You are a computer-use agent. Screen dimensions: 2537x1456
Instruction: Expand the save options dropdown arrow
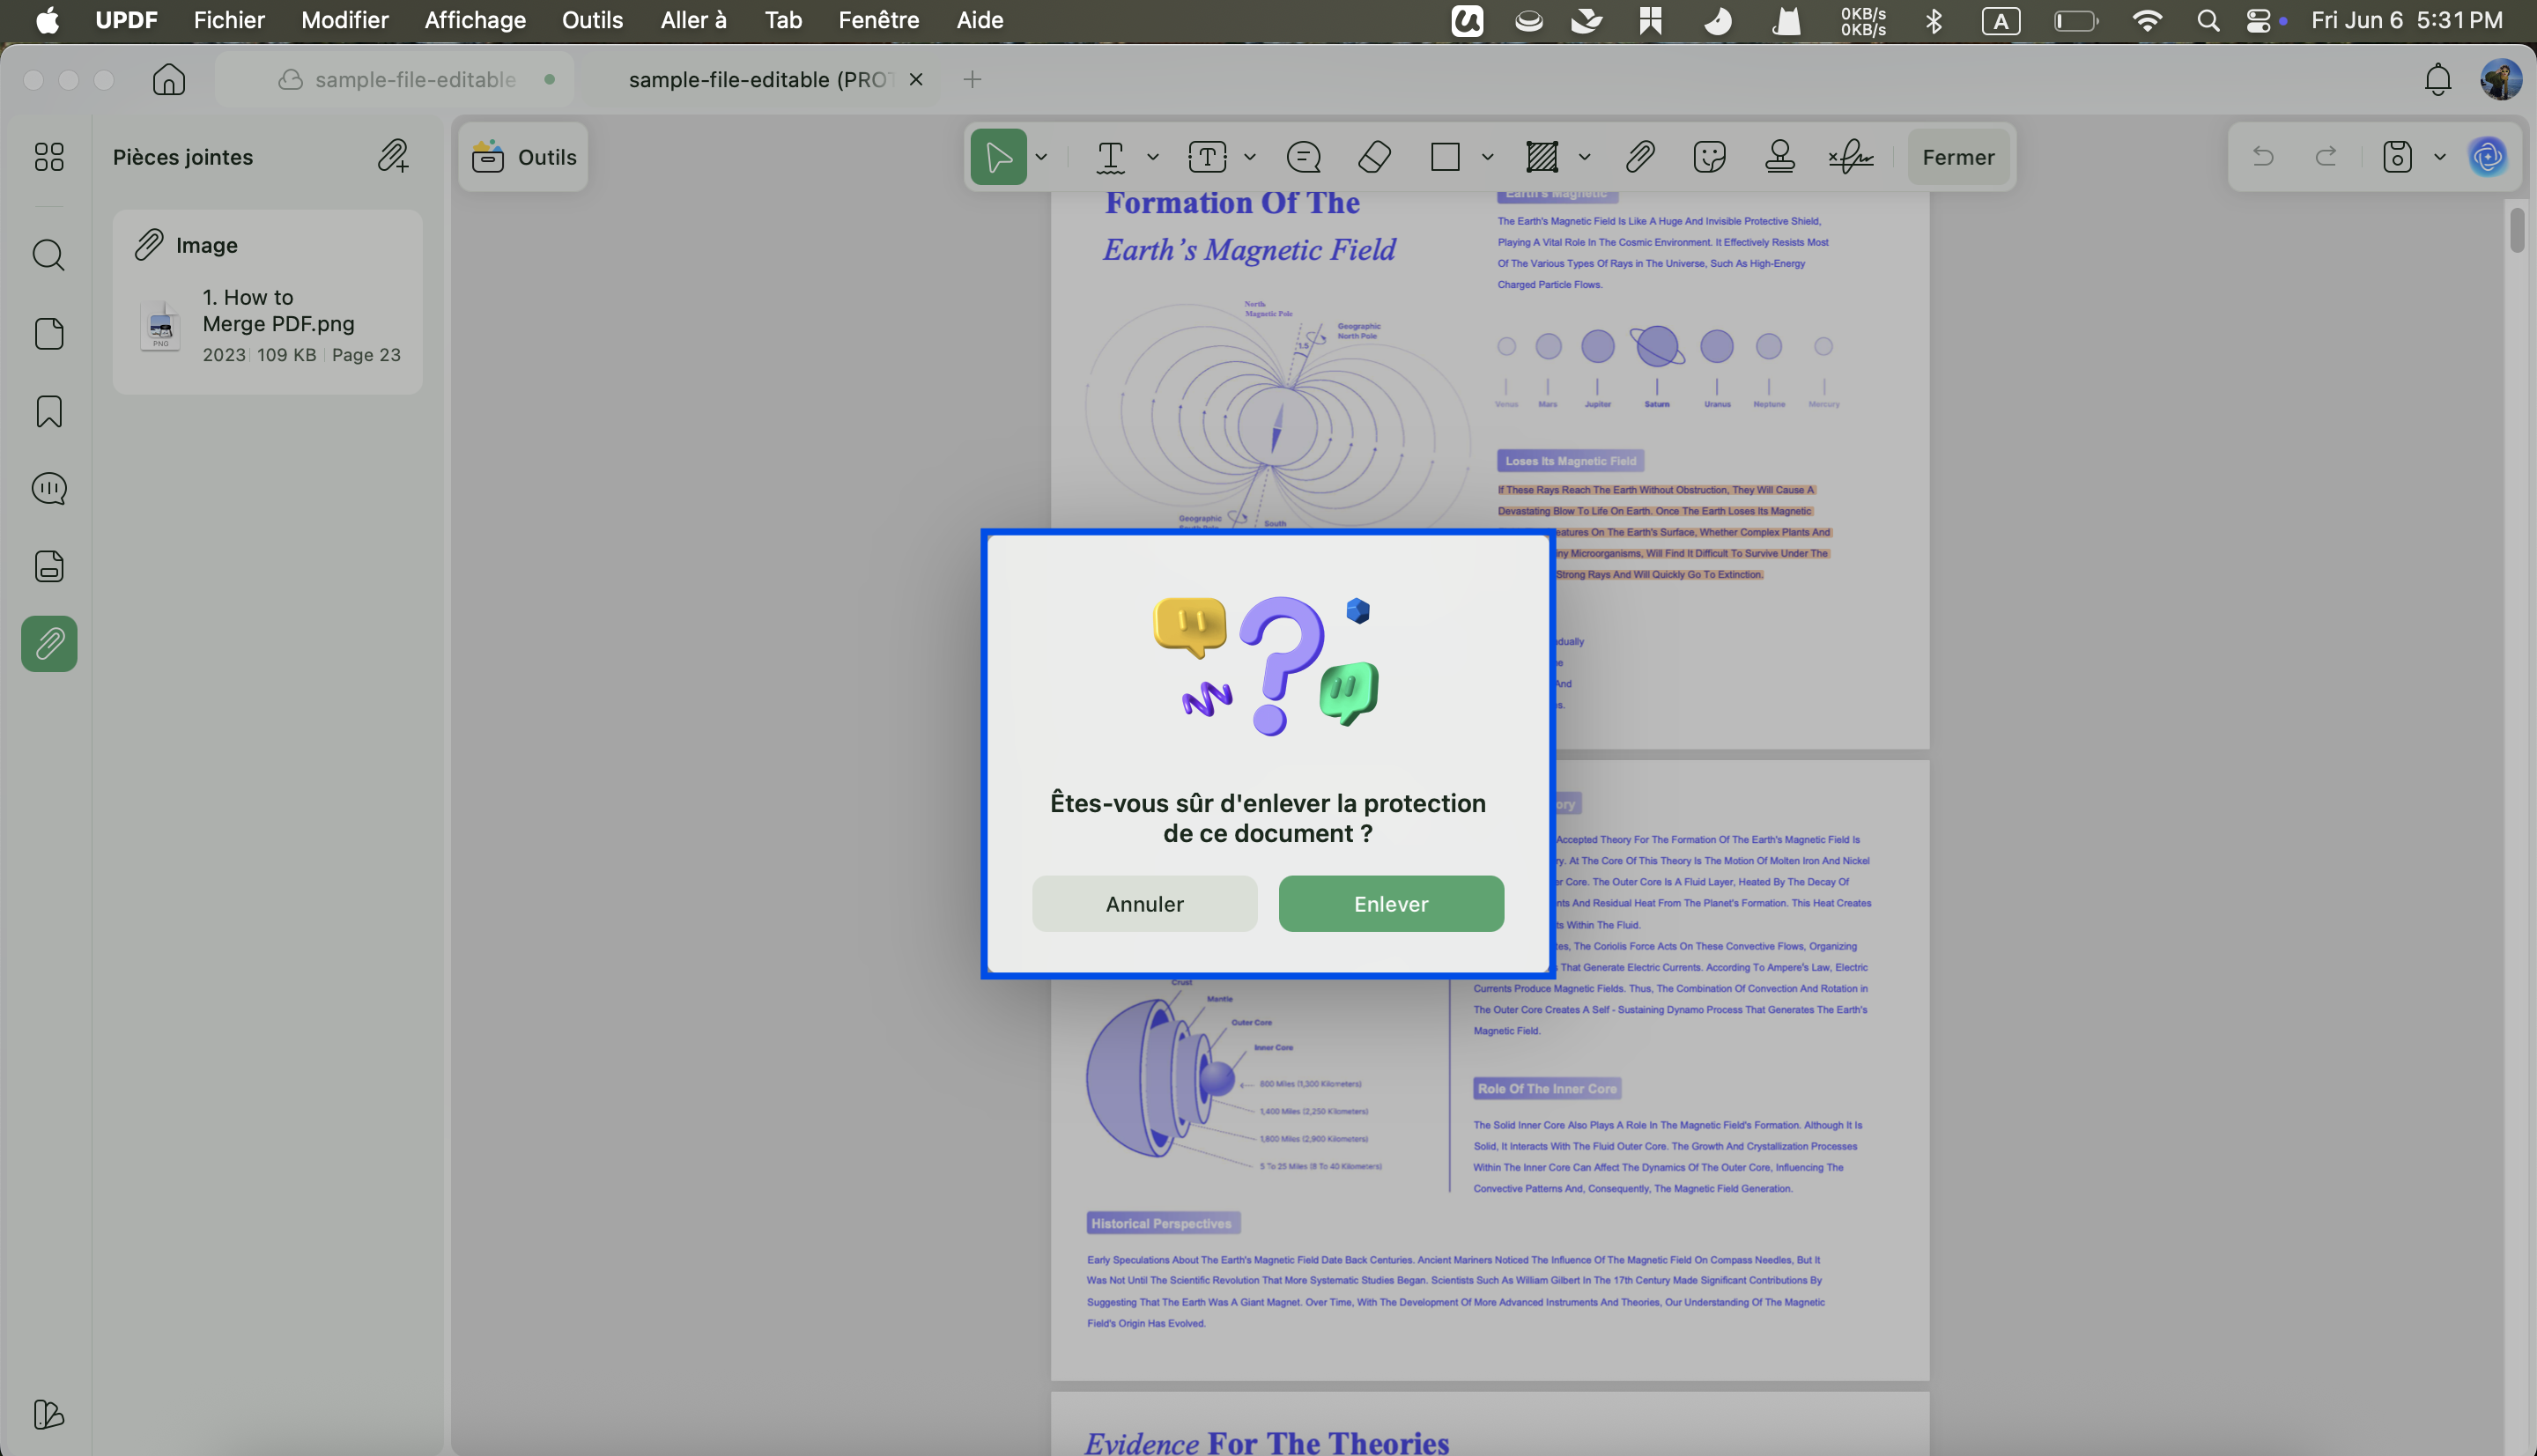tap(2439, 157)
